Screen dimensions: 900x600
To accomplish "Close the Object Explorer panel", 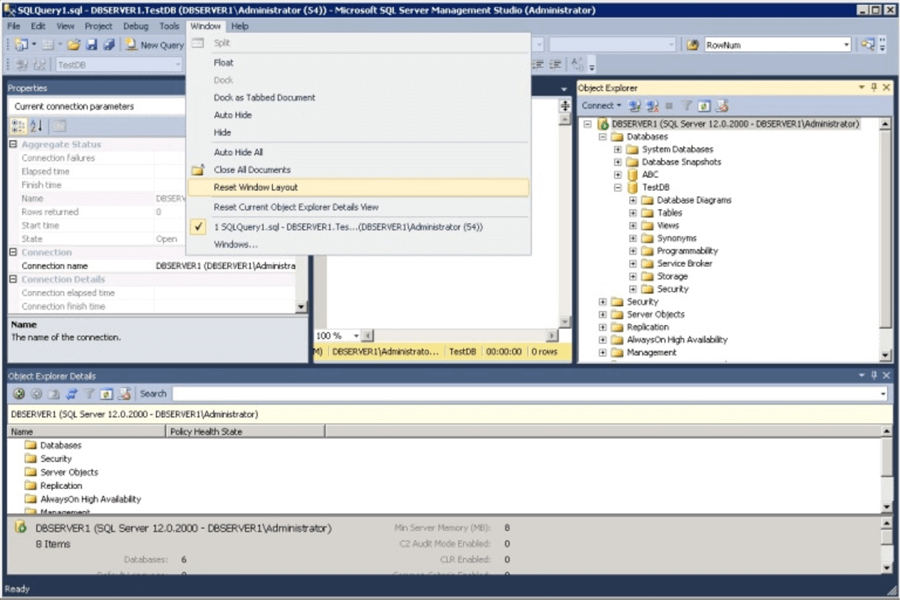I will (x=886, y=87).
